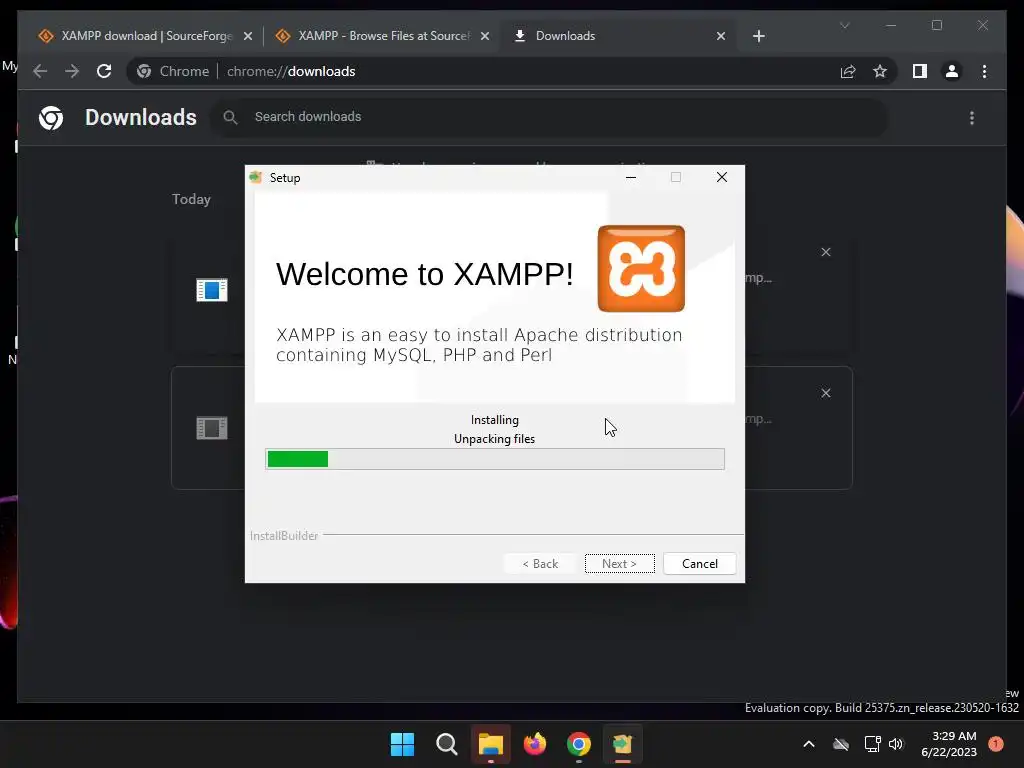The height and width of the screenshot is (768, 1024).
Task: Go back in Chrome
Action: [40, 71]
